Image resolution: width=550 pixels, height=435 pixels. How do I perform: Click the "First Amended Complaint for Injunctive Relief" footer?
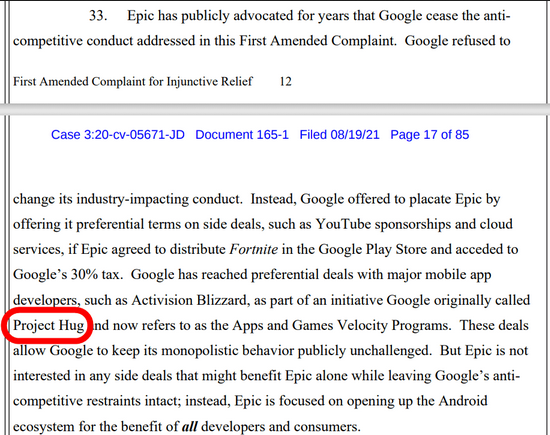(133, 82)
